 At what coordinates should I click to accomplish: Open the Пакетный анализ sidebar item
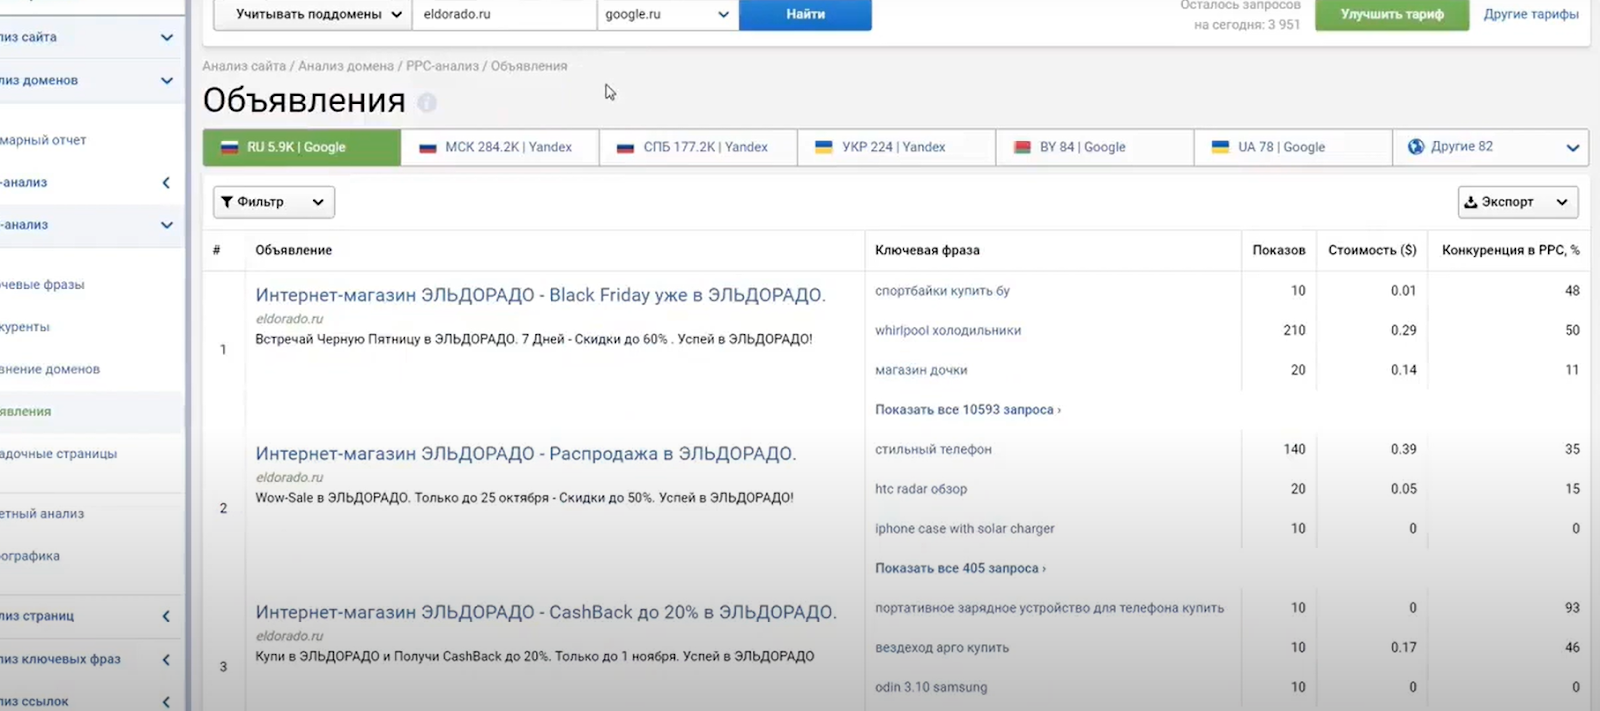tap(42, 514)
